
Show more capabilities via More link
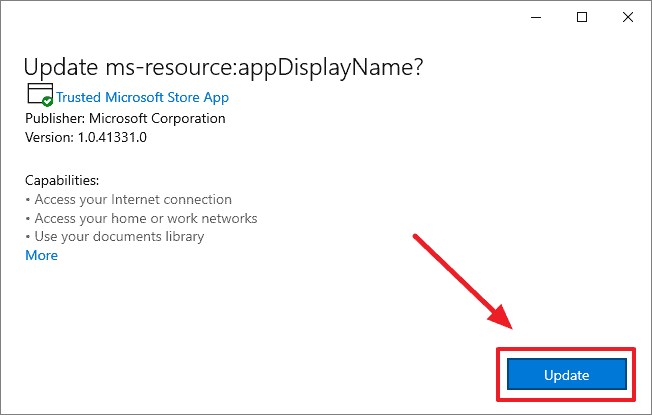[42, 255]
